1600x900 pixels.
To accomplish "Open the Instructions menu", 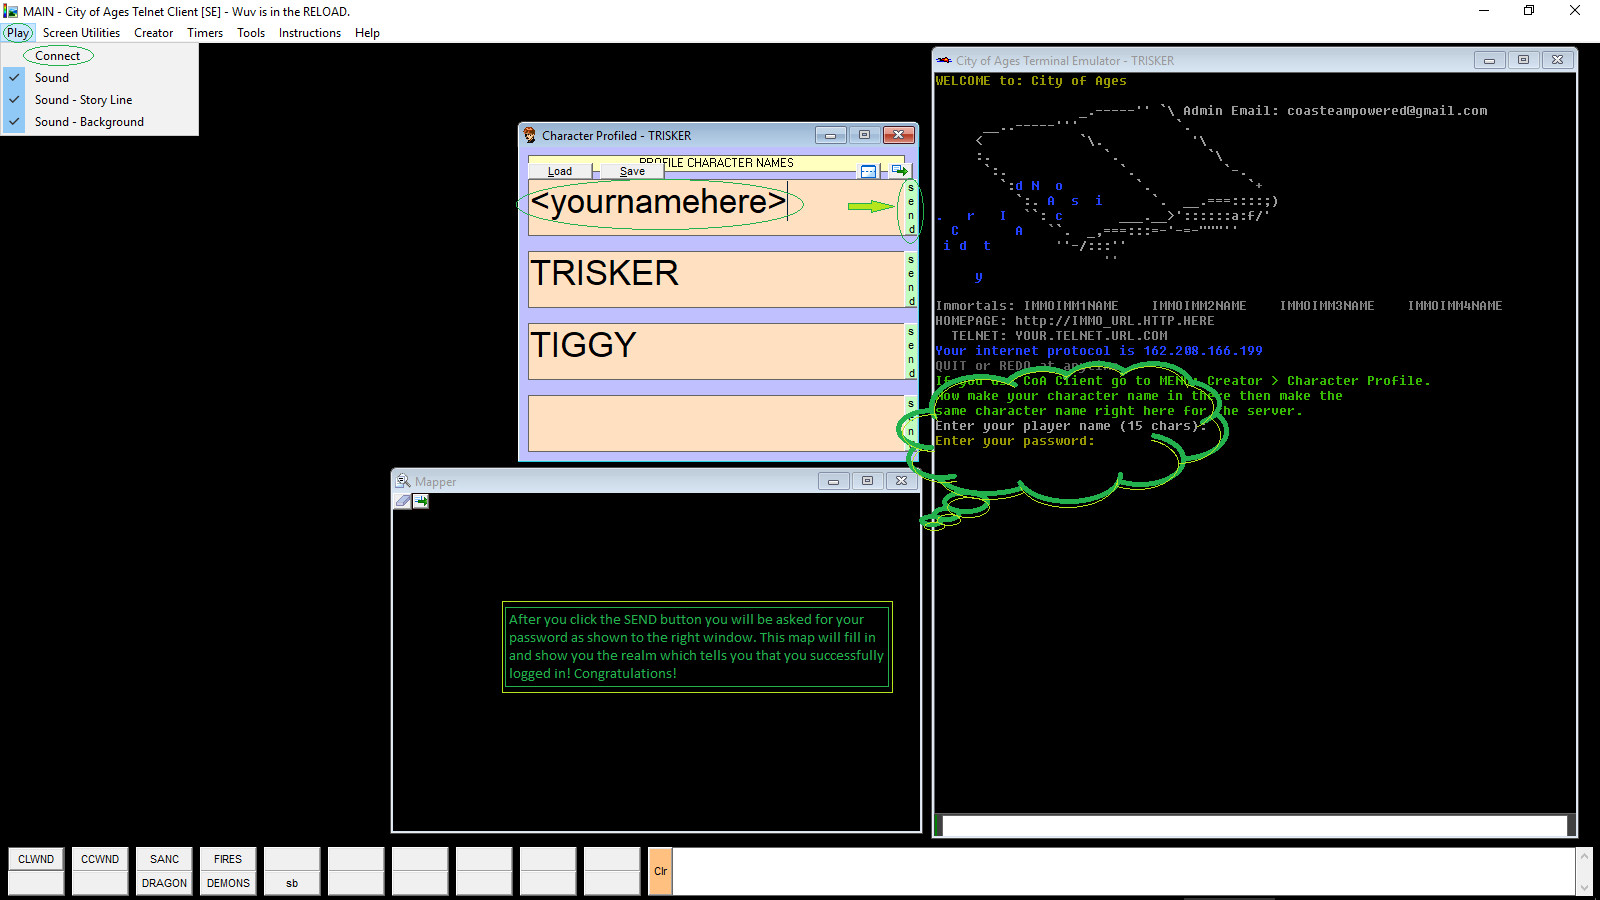I will (x=309, y=32).
